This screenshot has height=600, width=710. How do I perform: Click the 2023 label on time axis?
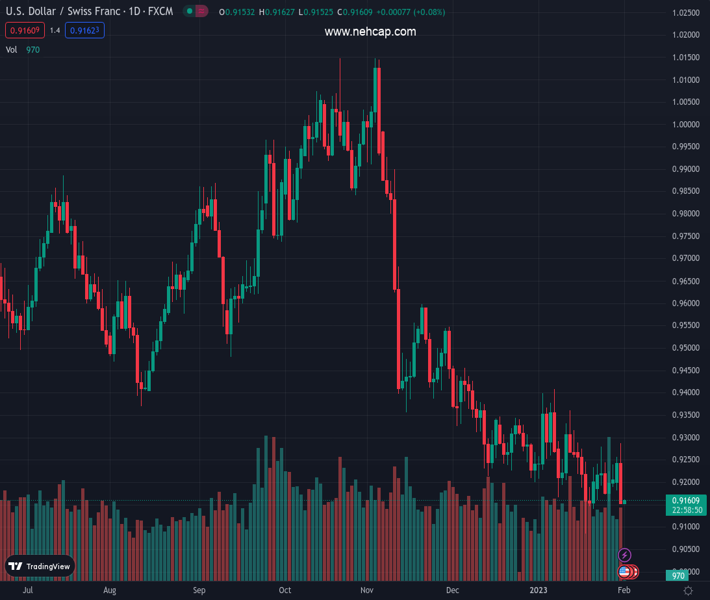click(x=538, y=591)
